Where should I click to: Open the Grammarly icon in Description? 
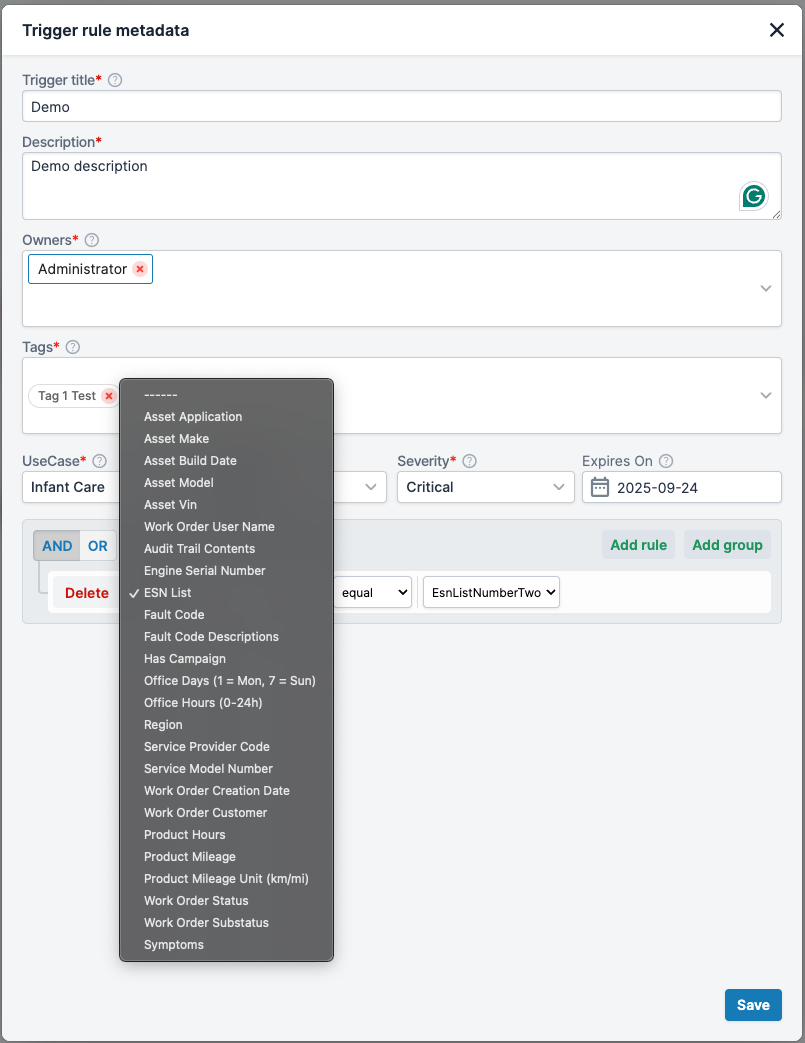tap(754, 196)
